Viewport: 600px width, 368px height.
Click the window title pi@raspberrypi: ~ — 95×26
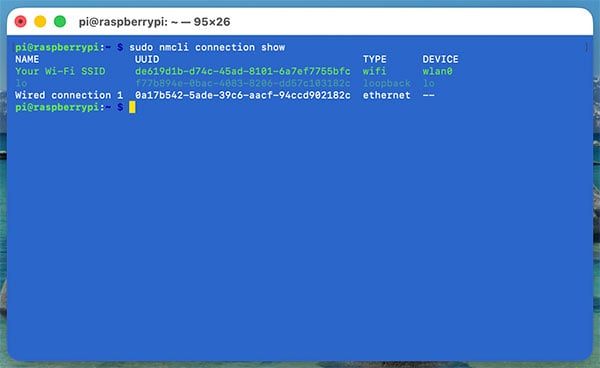(154, 22)
